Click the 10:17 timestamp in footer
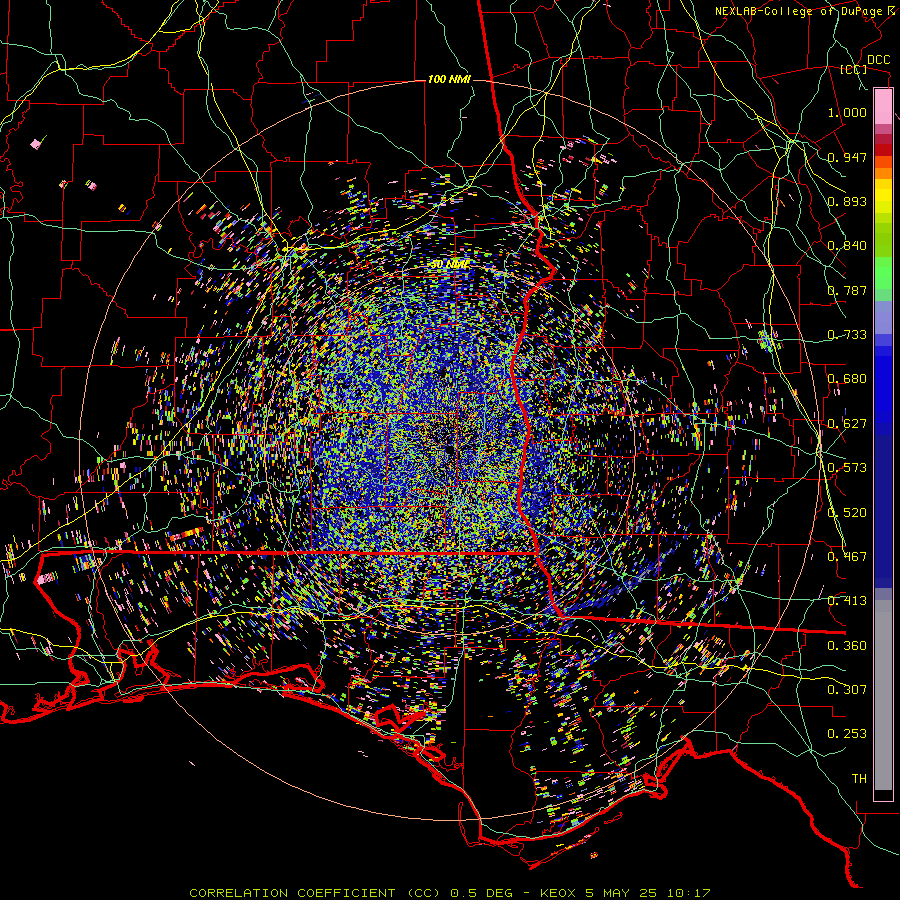 [x=689, y=893]
